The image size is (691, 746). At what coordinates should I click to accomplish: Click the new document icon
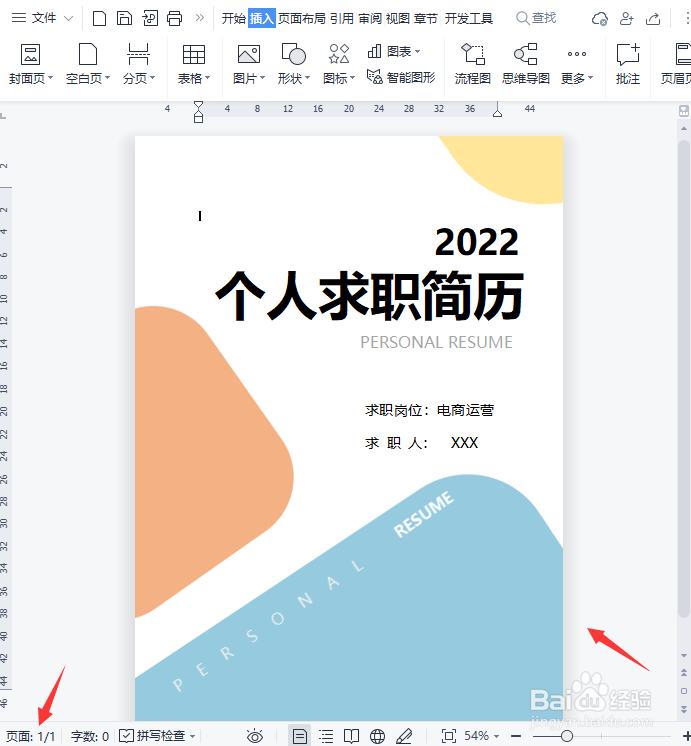tap(99, 18)
